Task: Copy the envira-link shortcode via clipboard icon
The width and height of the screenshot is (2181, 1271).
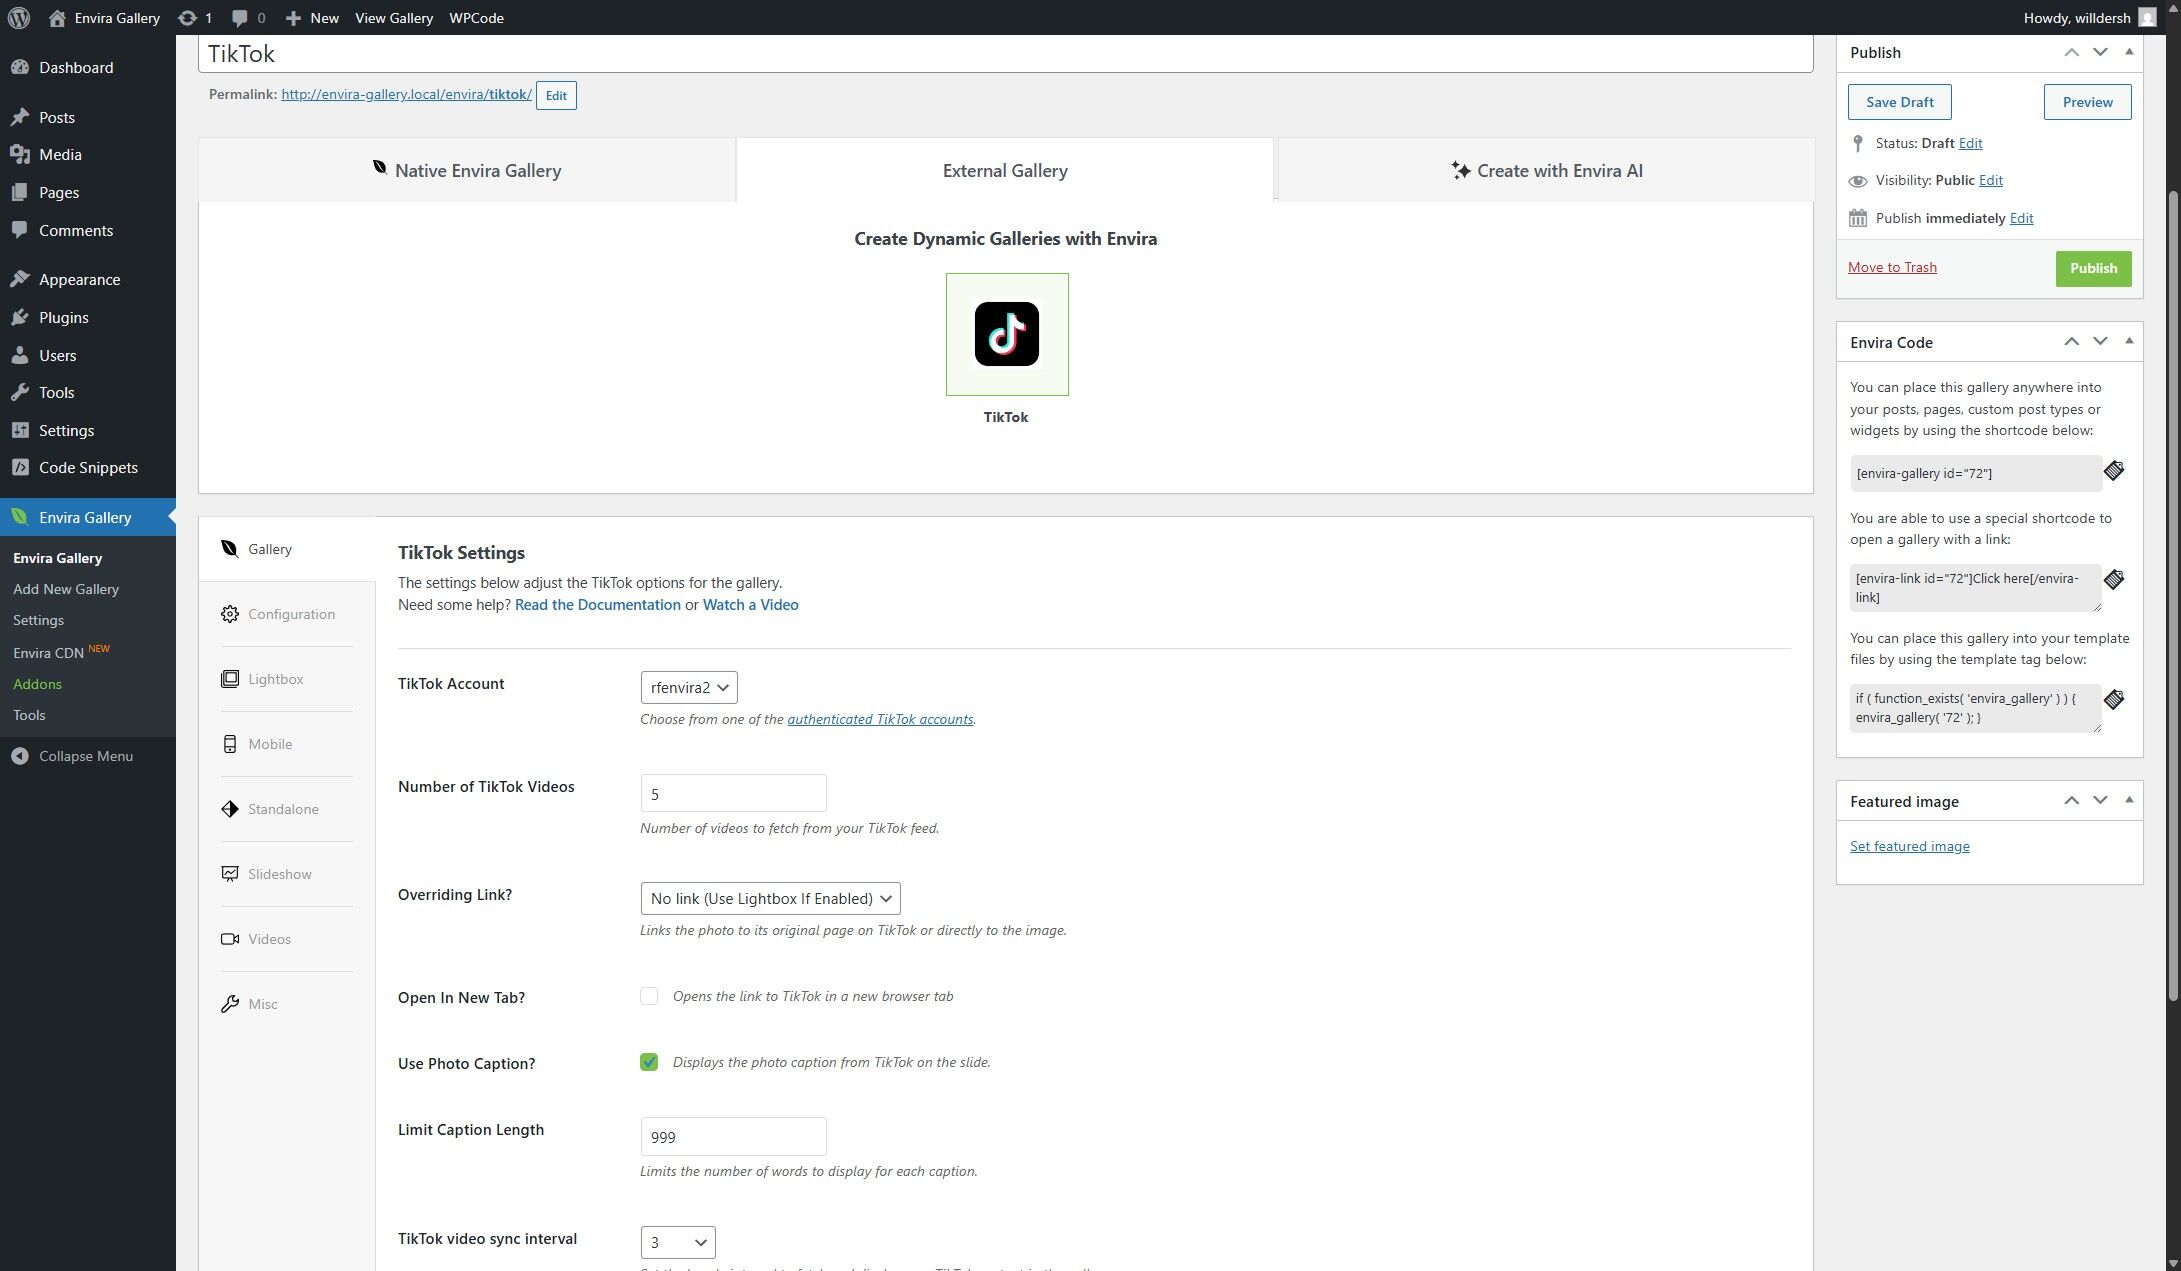Action: point(2113,580)
